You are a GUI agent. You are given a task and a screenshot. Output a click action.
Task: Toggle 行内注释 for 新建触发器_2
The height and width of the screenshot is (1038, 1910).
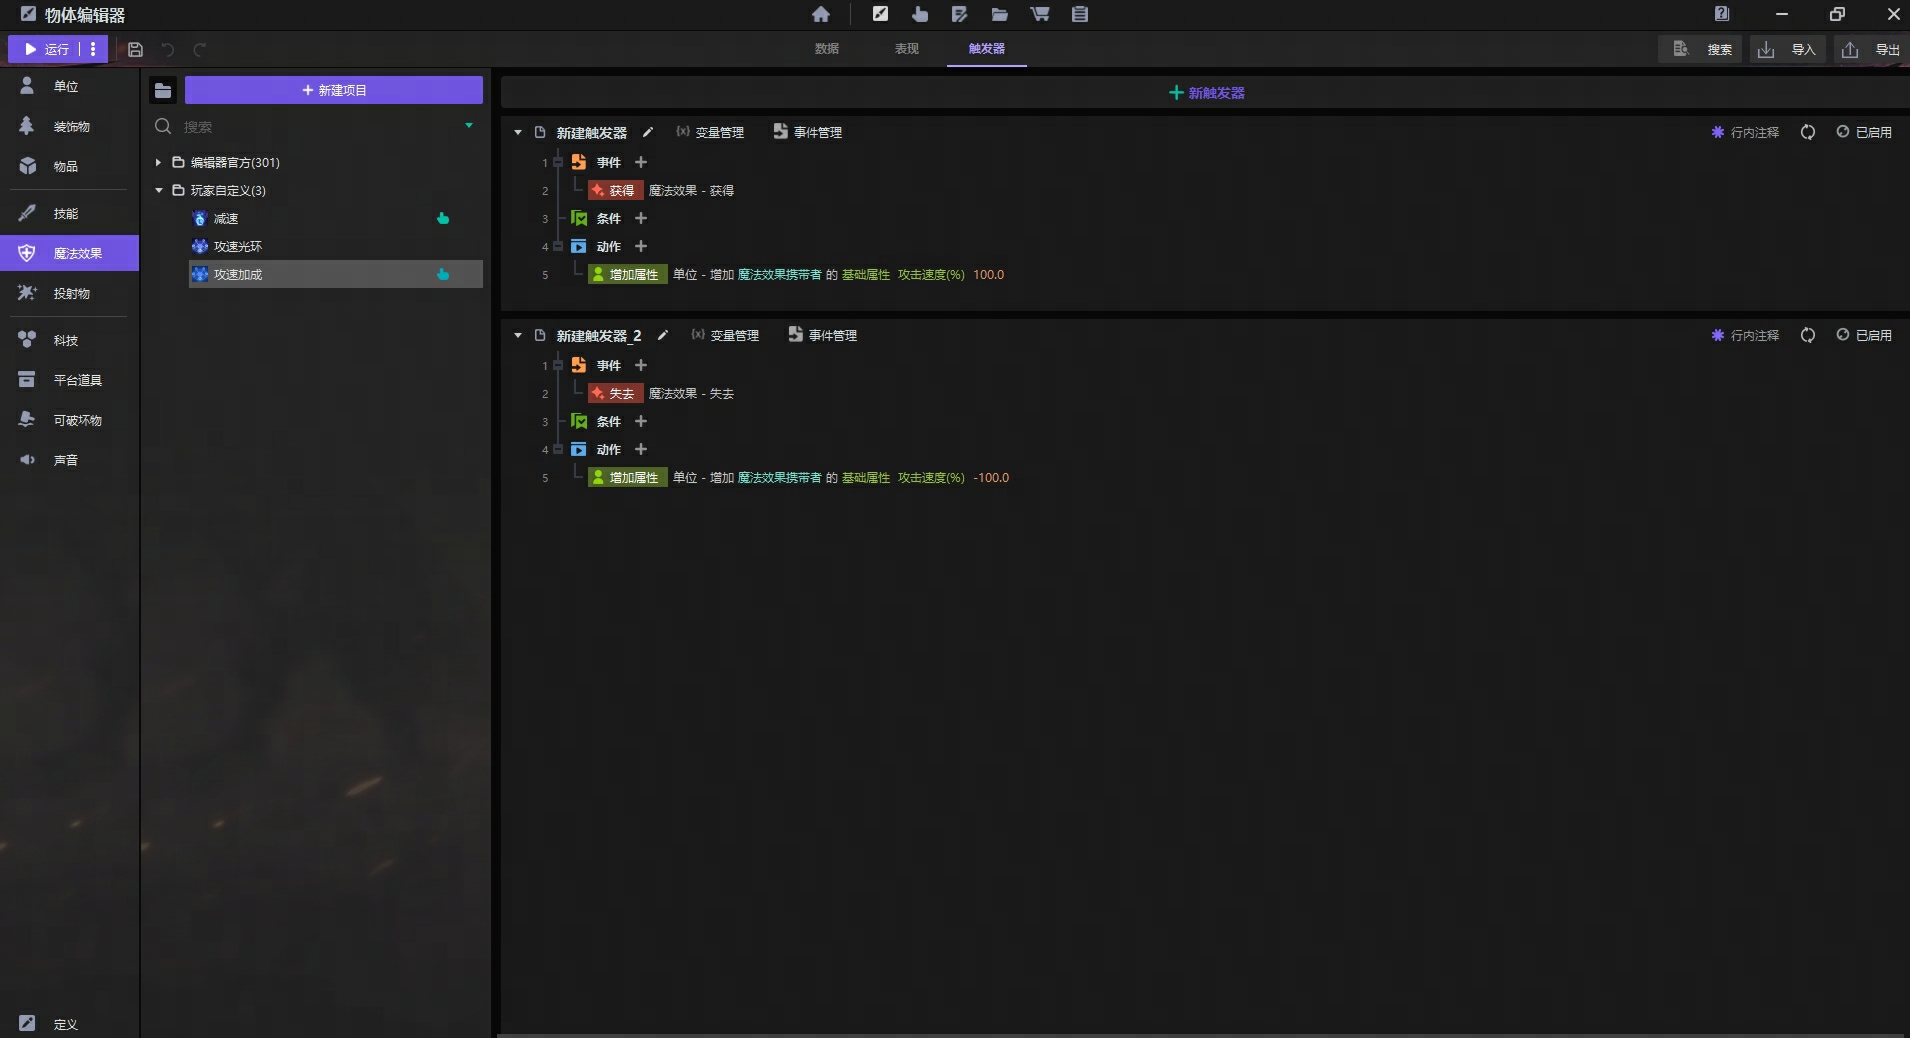click(1745, 335)
